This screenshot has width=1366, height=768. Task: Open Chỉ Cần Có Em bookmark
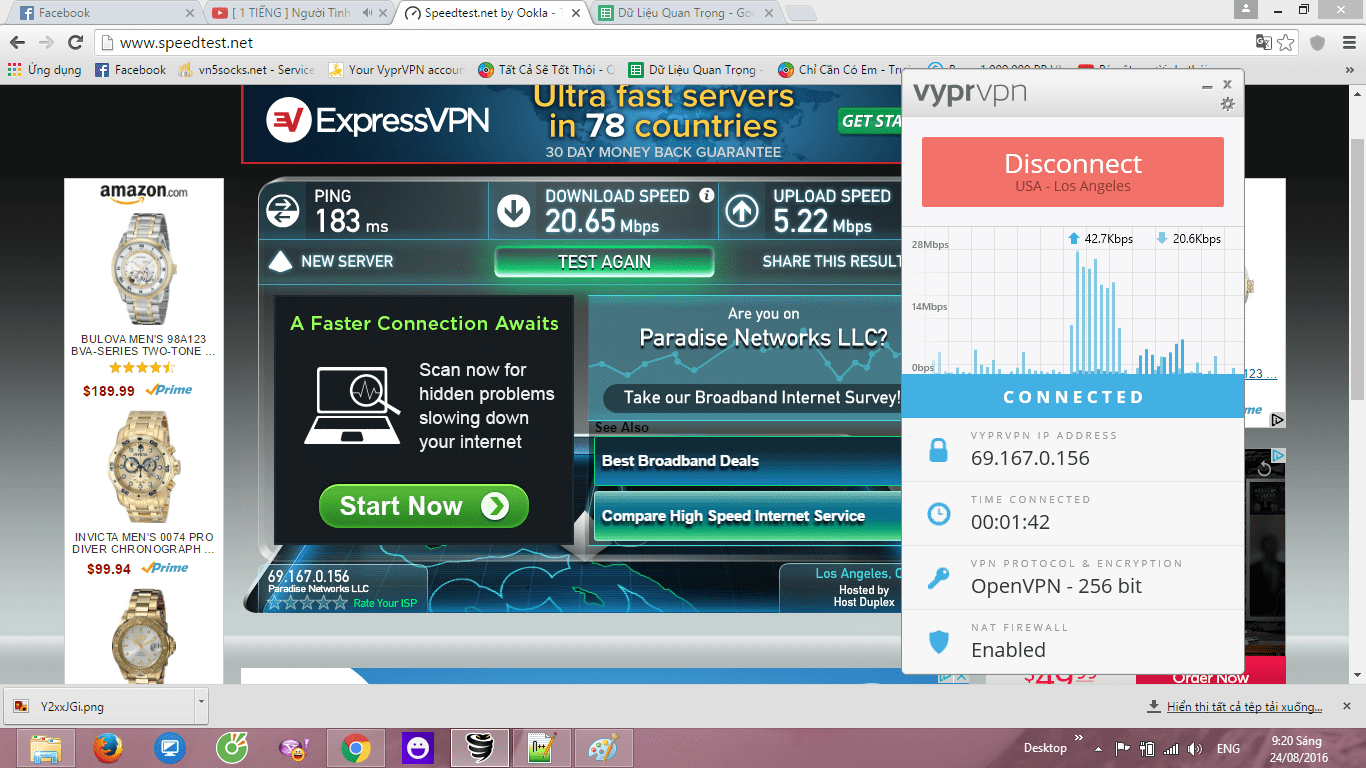coord(846,70)
